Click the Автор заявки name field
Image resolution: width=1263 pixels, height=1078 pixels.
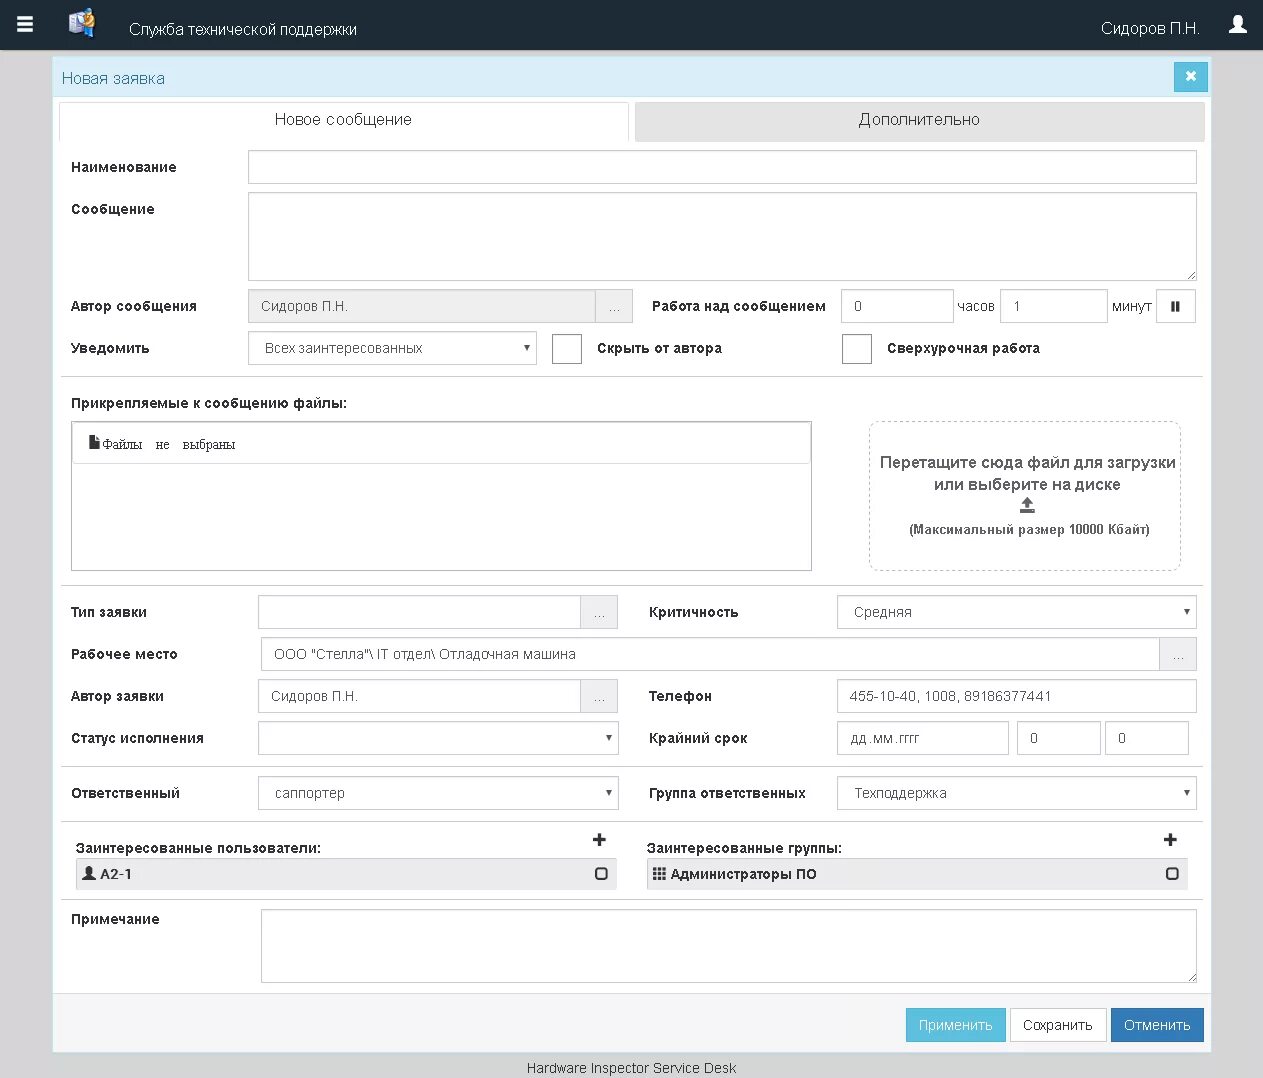pos(419,696)
